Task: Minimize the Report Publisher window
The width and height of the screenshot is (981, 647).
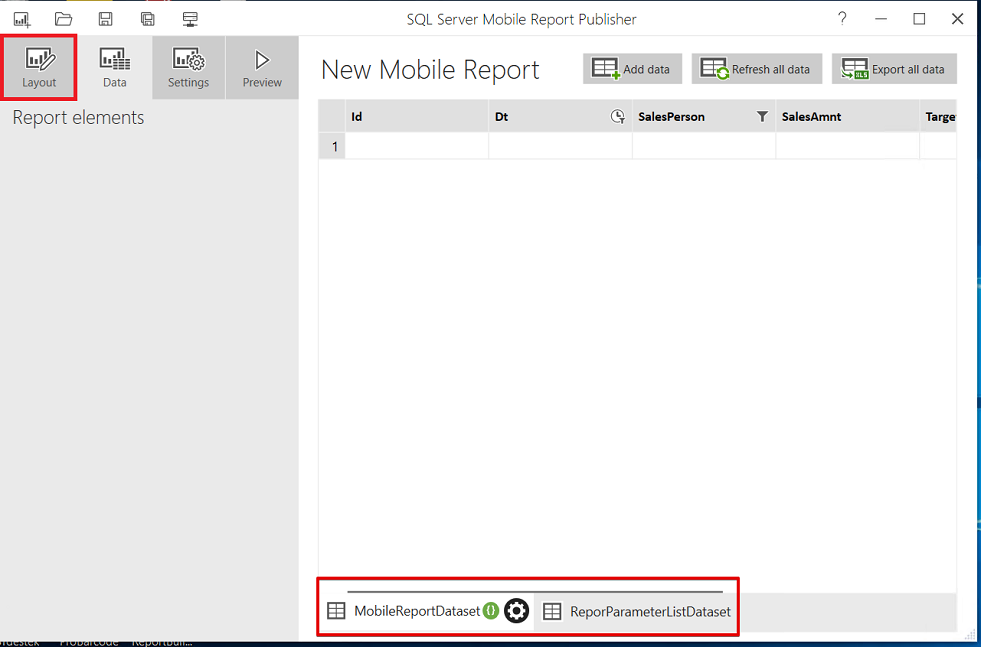Action: click(881, 19)
